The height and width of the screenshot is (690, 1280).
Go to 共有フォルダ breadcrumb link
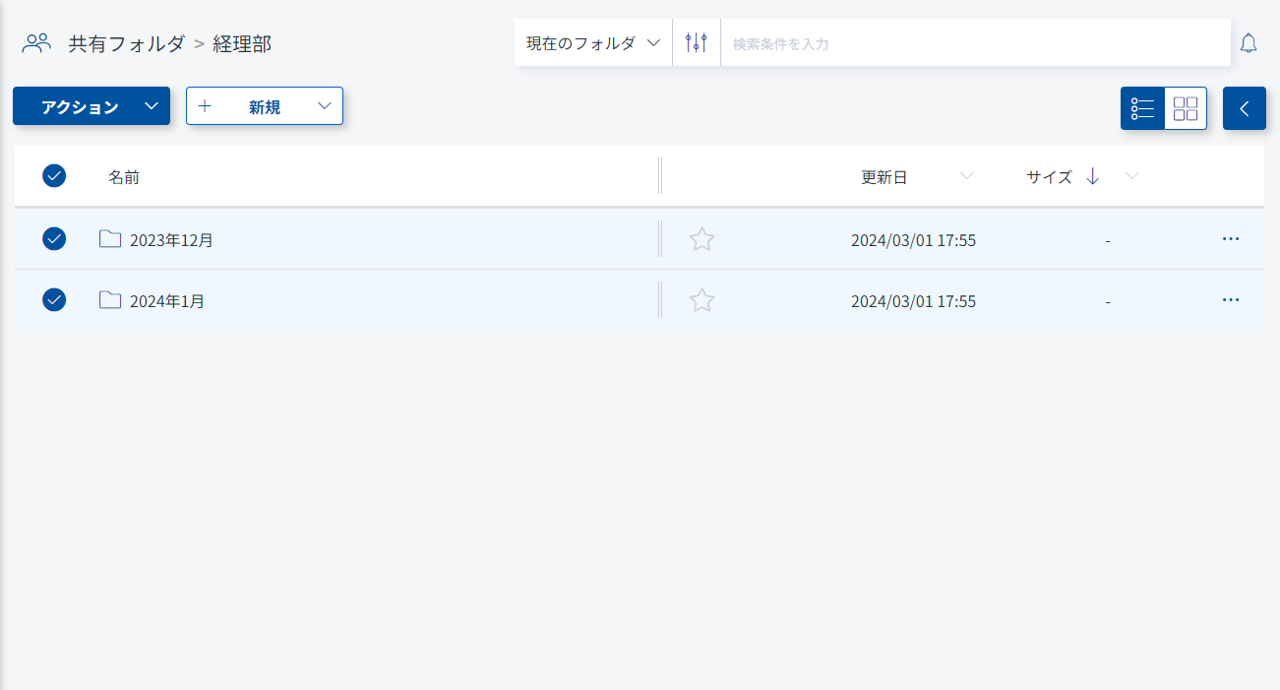point(126,43)
